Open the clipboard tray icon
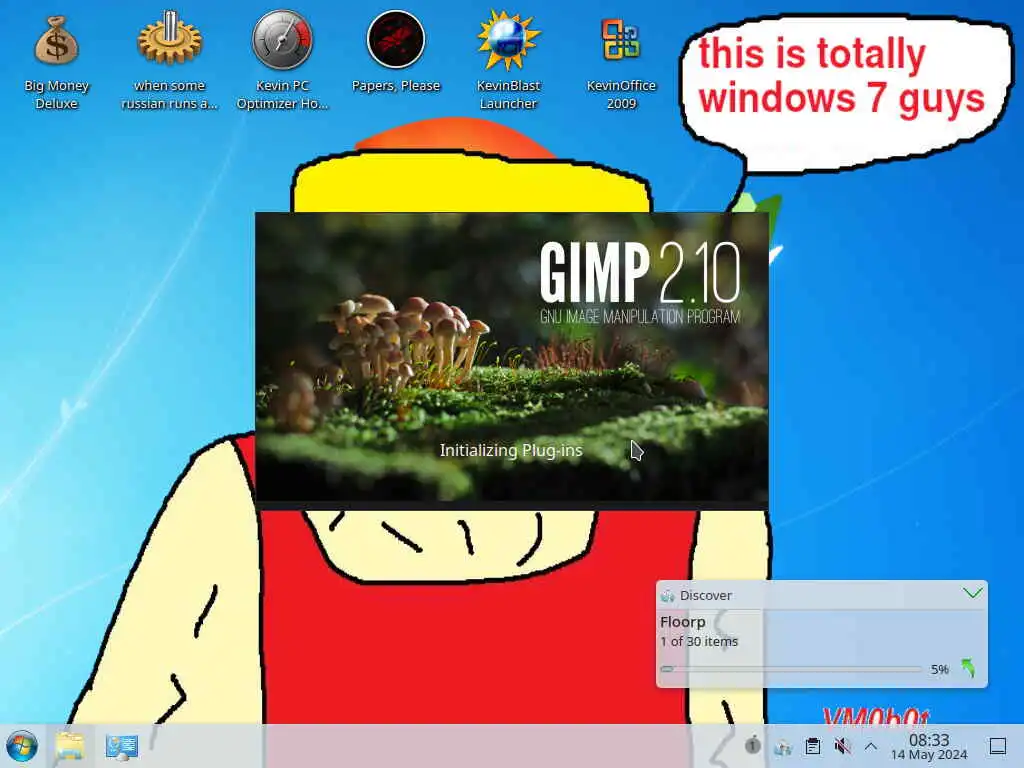 pyautogui.click(x=812, y=746)
